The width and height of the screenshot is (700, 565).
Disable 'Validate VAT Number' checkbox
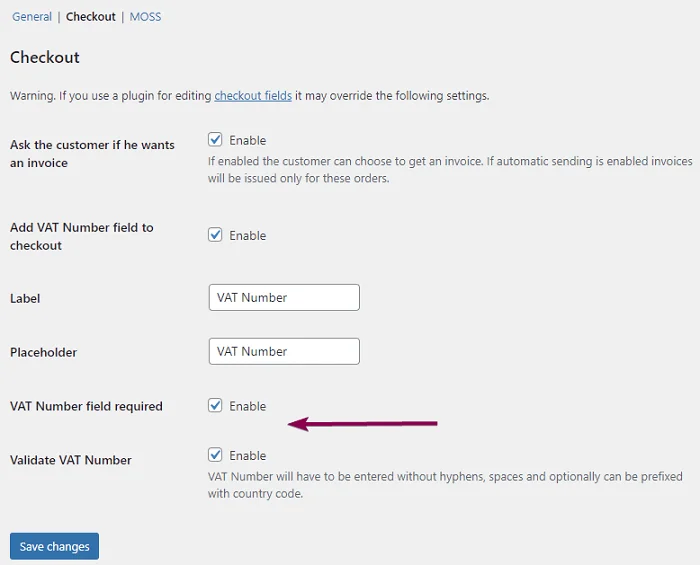coord(215,455)
